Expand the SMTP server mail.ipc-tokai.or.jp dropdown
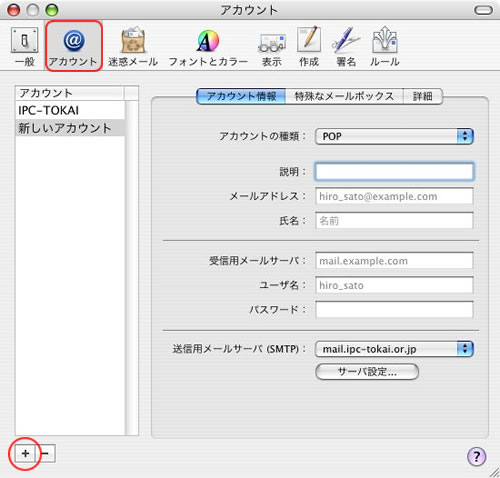 coord(394,349)
